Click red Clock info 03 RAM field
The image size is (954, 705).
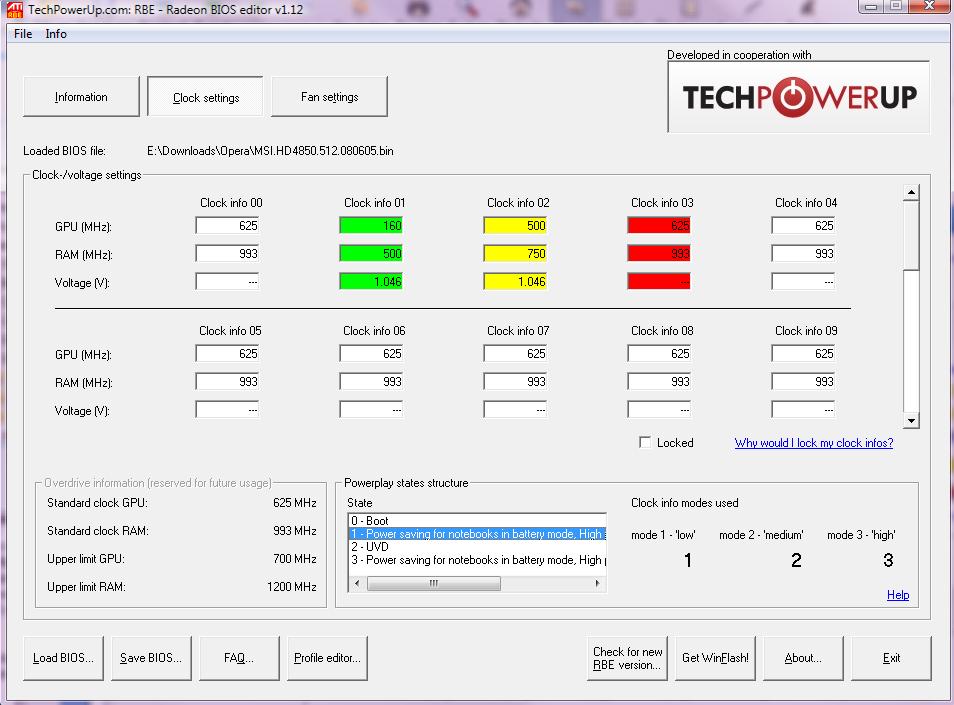click(x=660, y=254)
